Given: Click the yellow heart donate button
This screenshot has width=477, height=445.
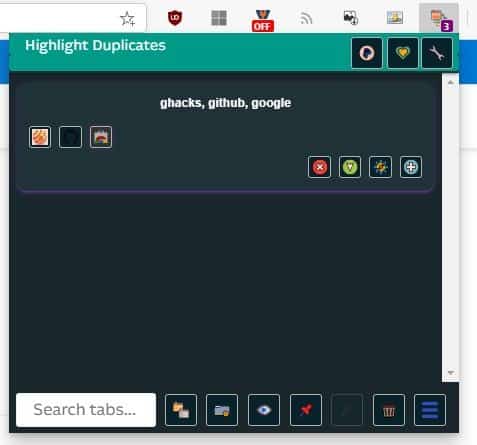Looking at the screenshot, I should (x=403, y=53).
